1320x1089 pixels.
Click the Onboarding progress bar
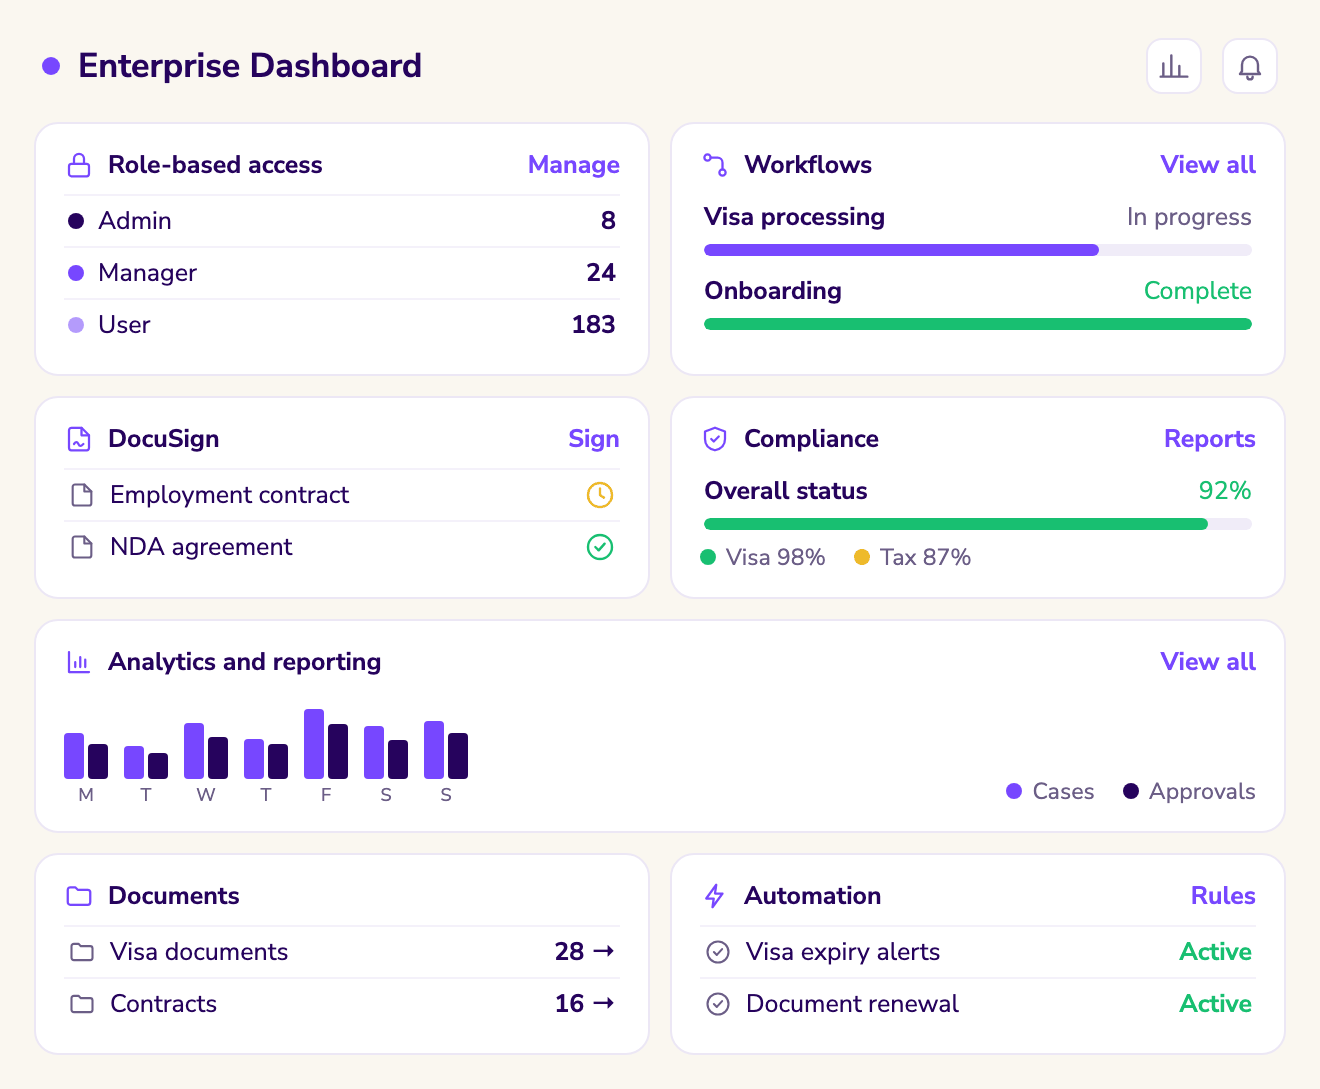coord(978,324)
